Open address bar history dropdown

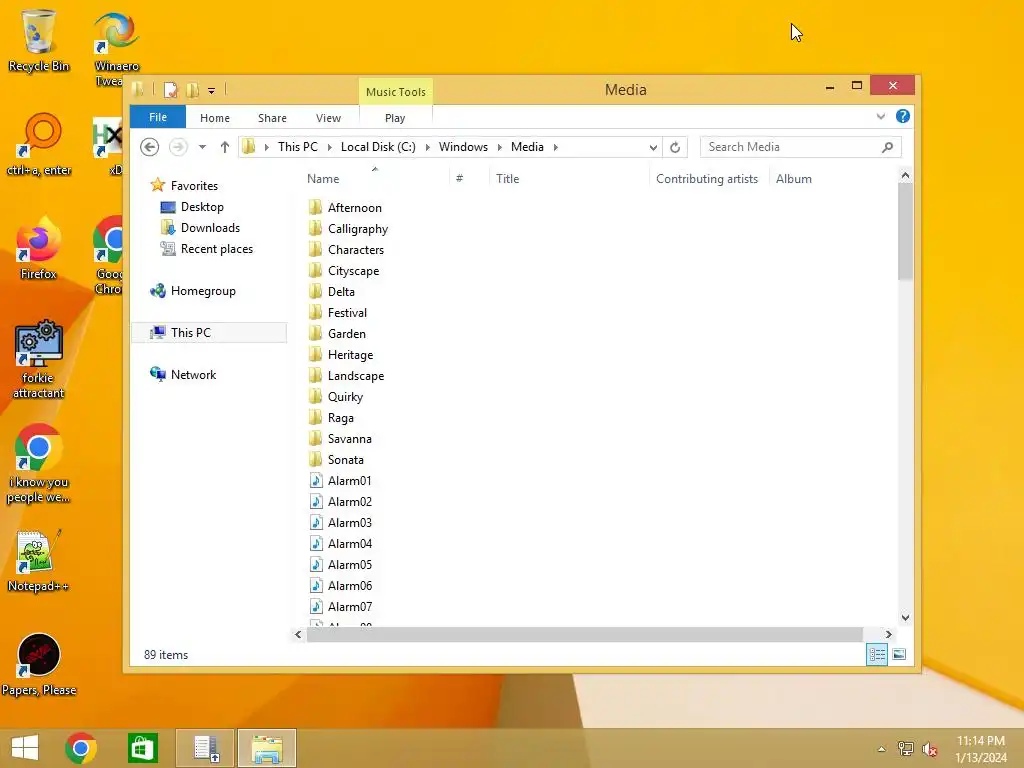pyautogui.click(x=652, y=148)
